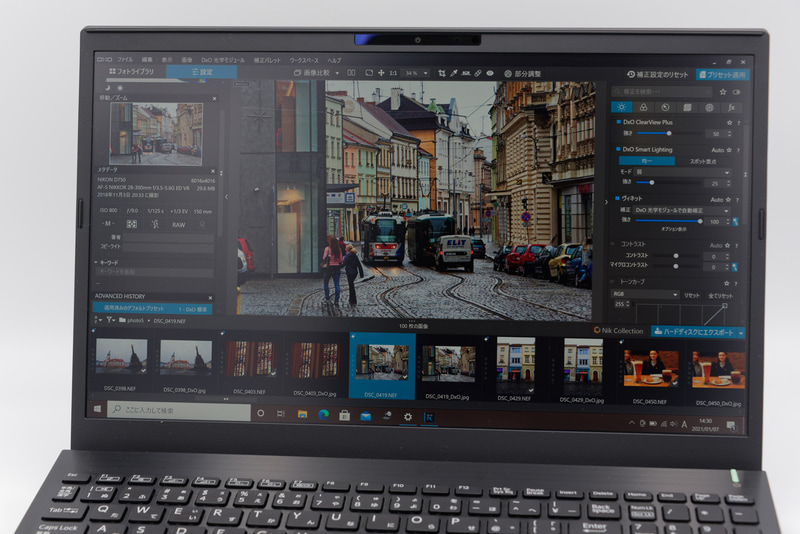The image size is (800, 534).
Task: Toggle active corrections only switch
Action: click(x=736, y=92)
